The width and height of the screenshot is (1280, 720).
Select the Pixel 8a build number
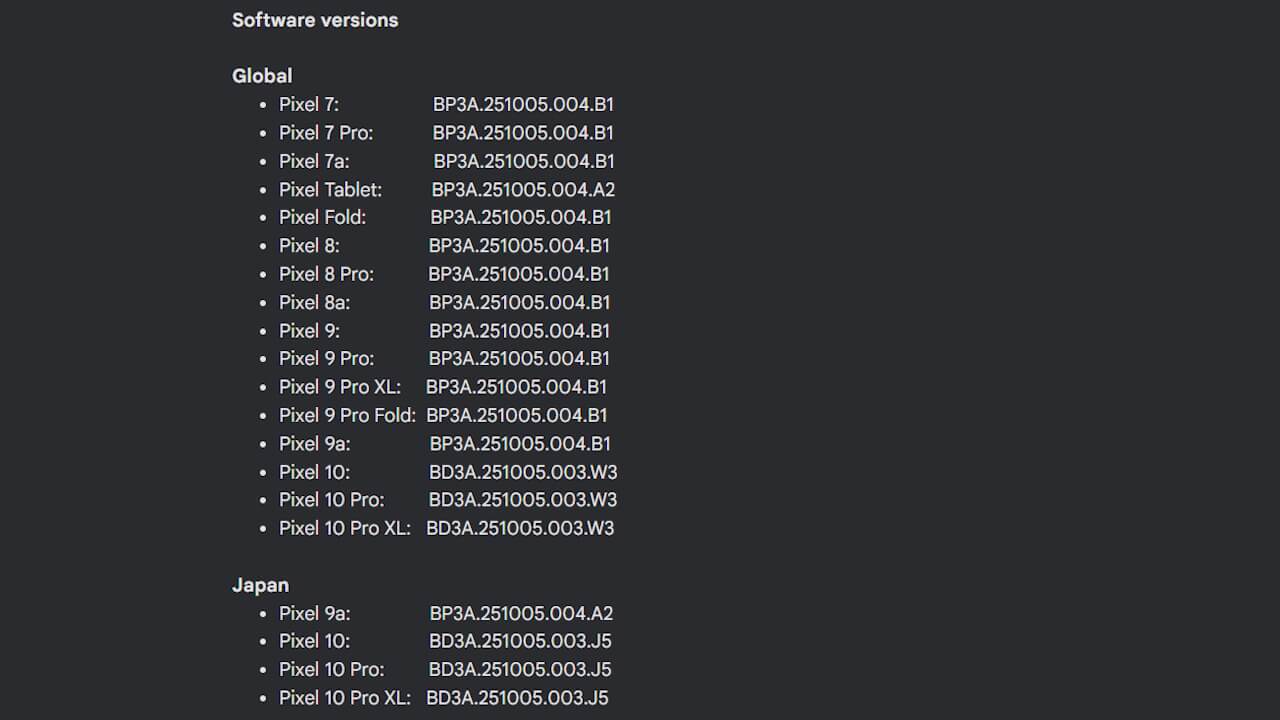(x=519, y=302)
